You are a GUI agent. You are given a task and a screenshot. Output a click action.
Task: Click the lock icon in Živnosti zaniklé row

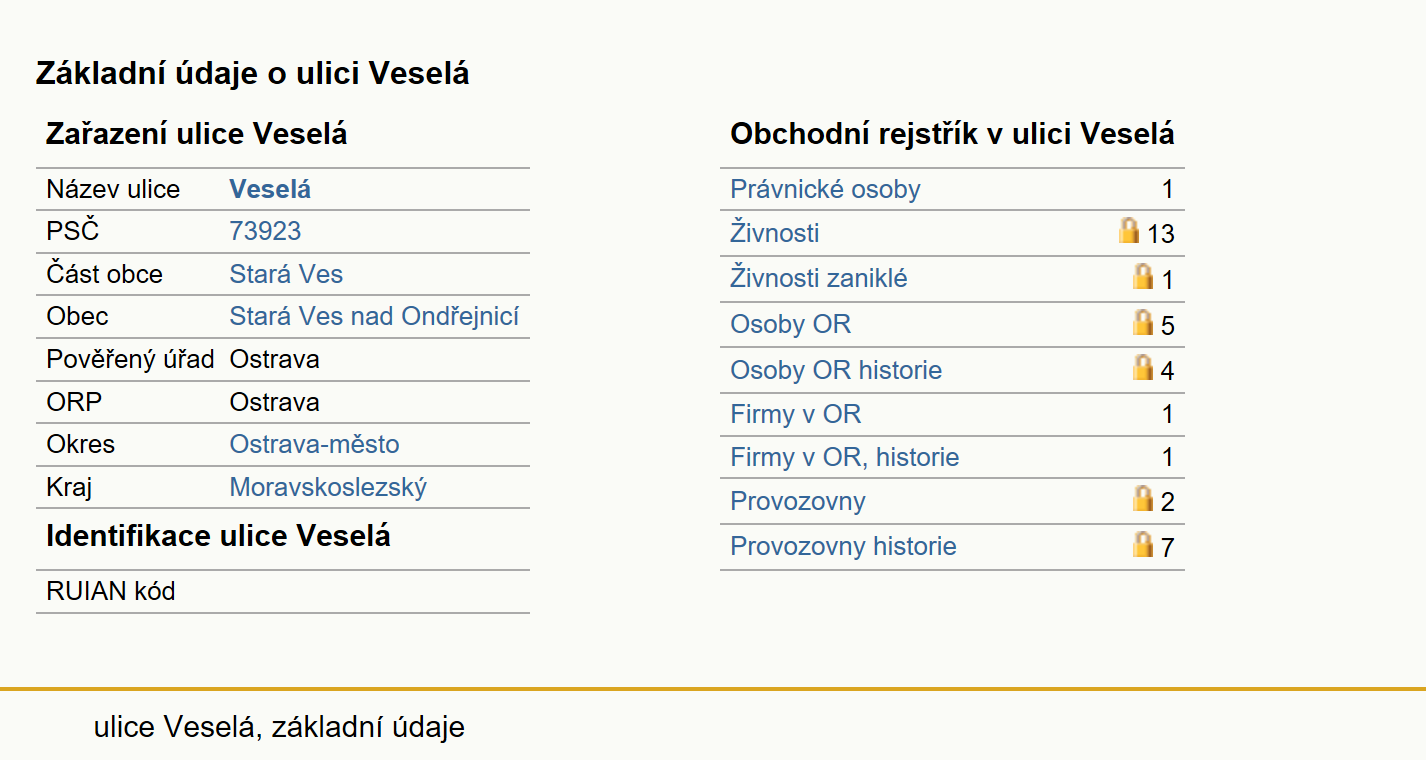click(x=1143, y=276)
